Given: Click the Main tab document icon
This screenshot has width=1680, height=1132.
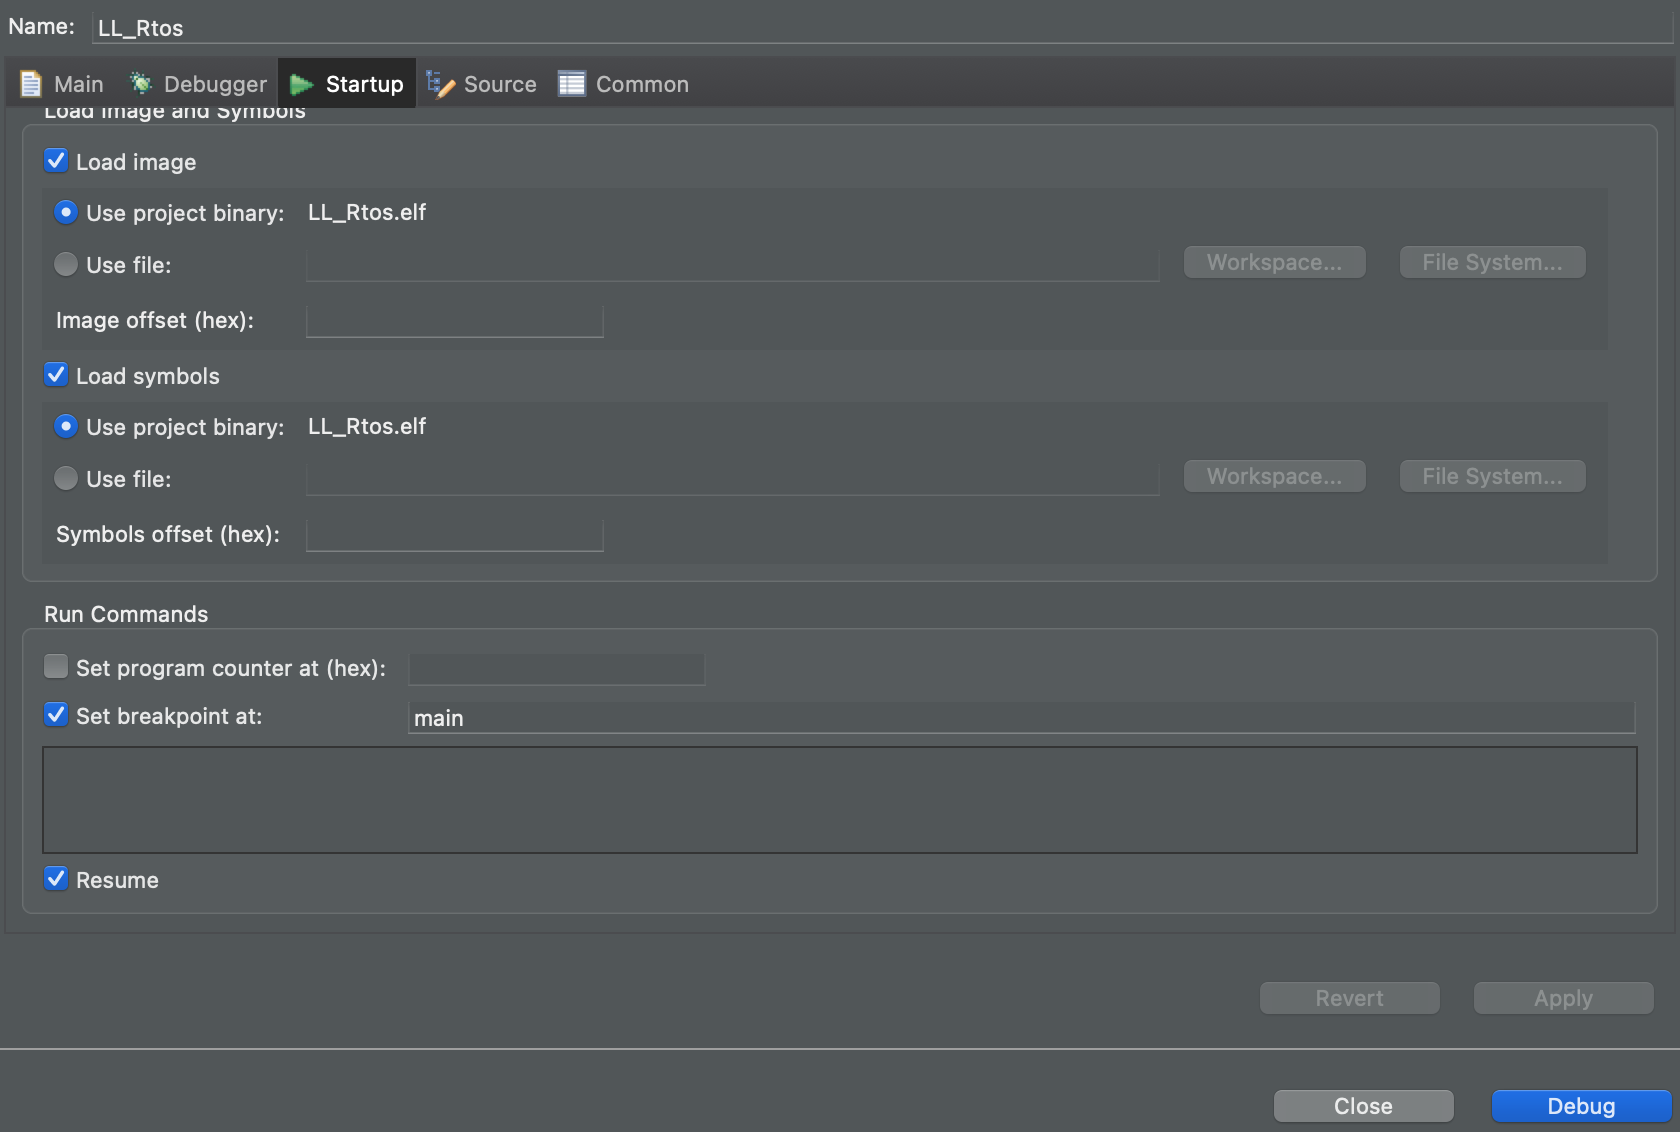Looking at the screenshot, I should pos(31,84).
